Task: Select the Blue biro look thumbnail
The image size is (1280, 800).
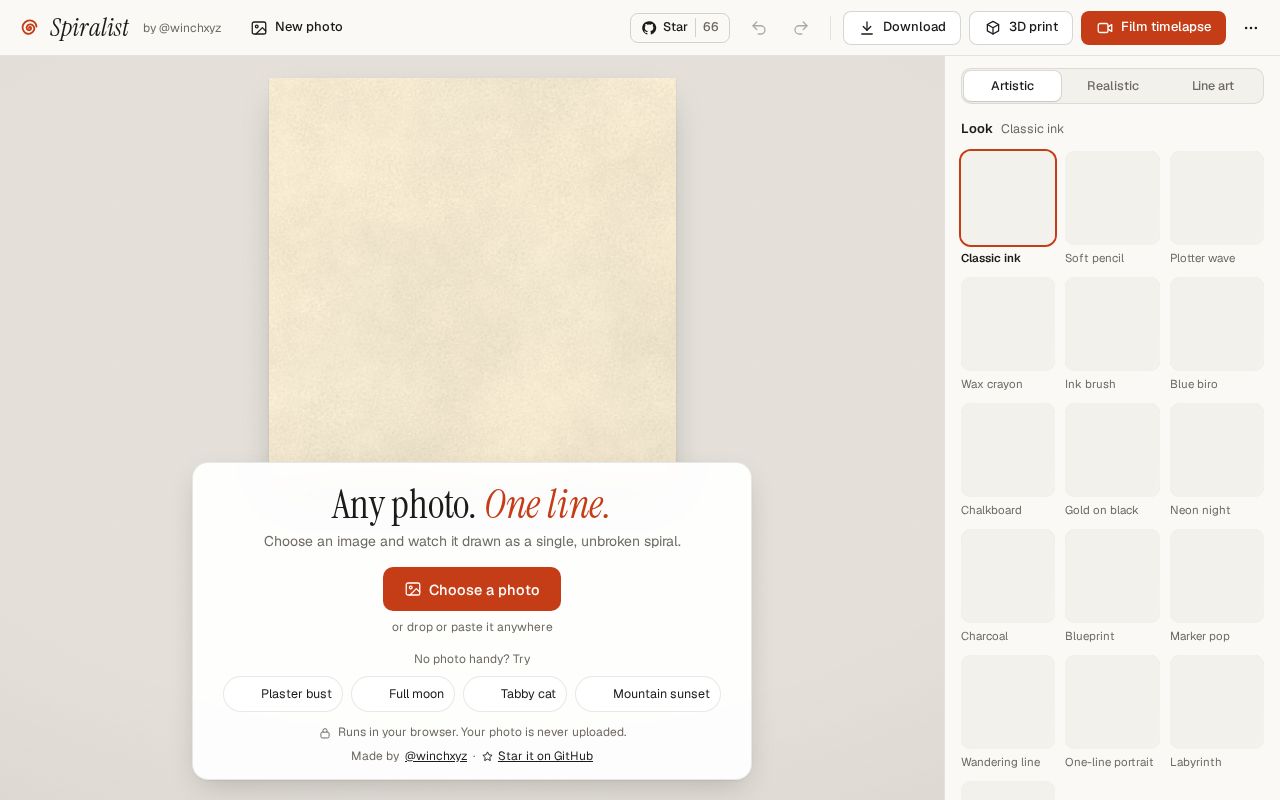Action: tap(1217, 324)
